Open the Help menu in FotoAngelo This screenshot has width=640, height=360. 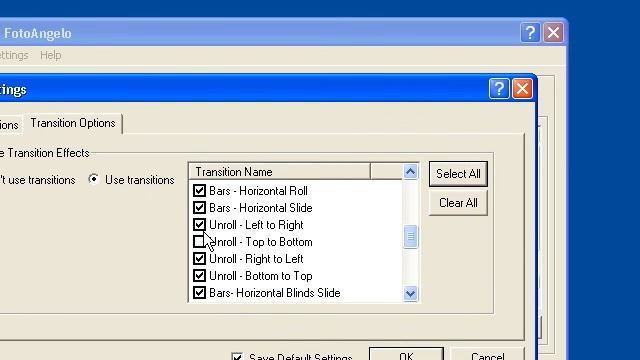[x=51, y=55]
